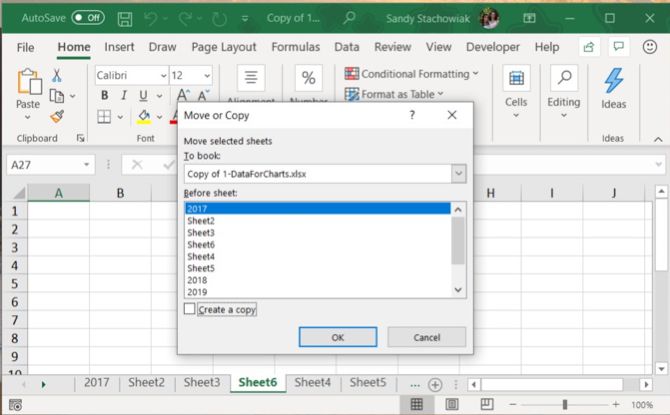Select Sheet2 in Before sheet list

click(x=317, y=221)
